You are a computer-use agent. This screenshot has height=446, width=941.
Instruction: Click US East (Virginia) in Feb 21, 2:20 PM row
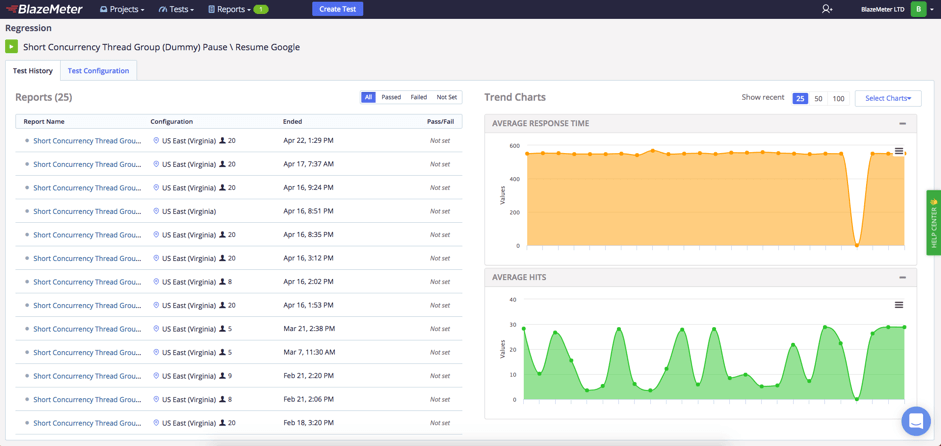coord(188,376)
